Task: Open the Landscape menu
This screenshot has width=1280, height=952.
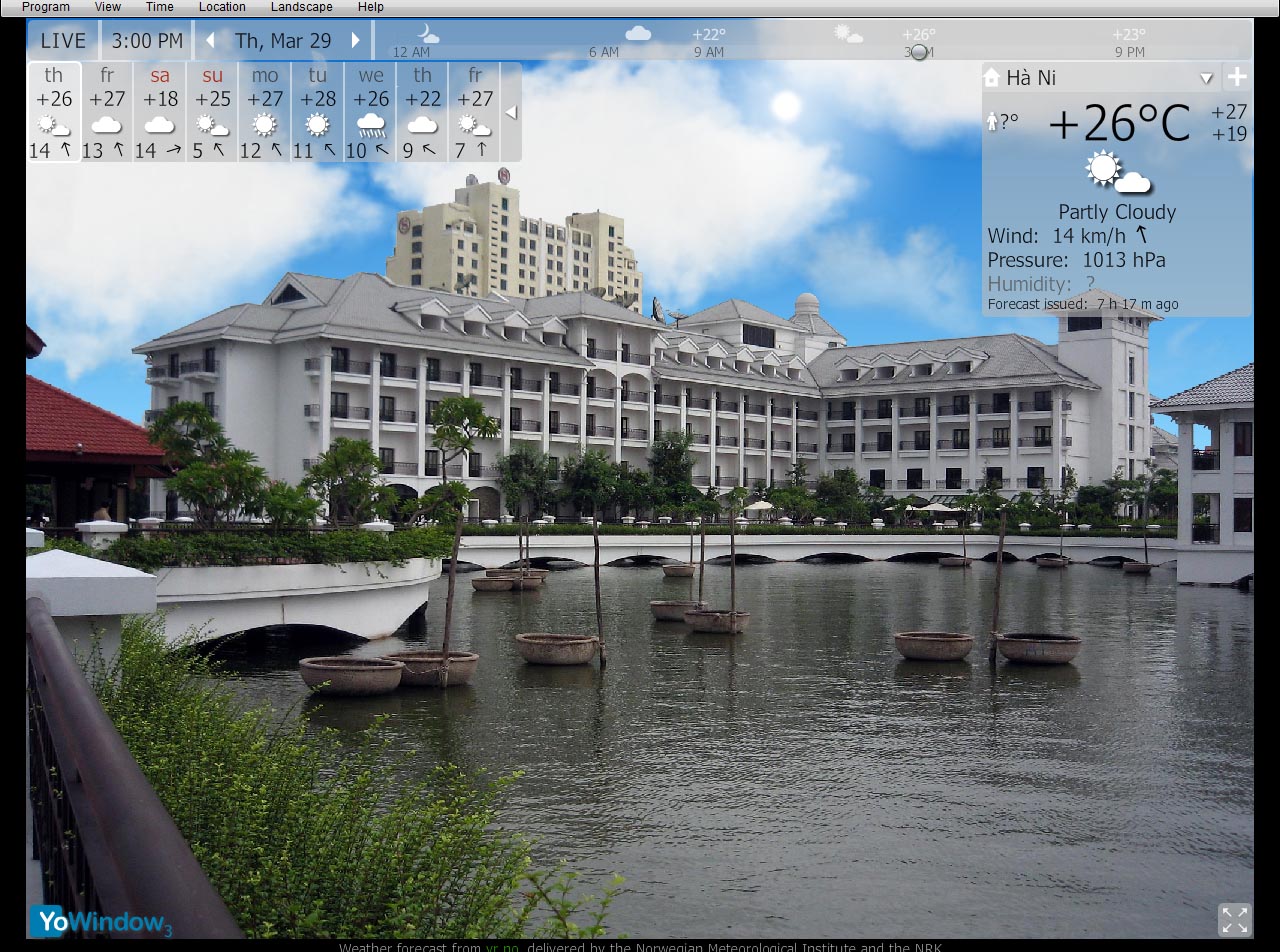Action: (x=301, y=7)
